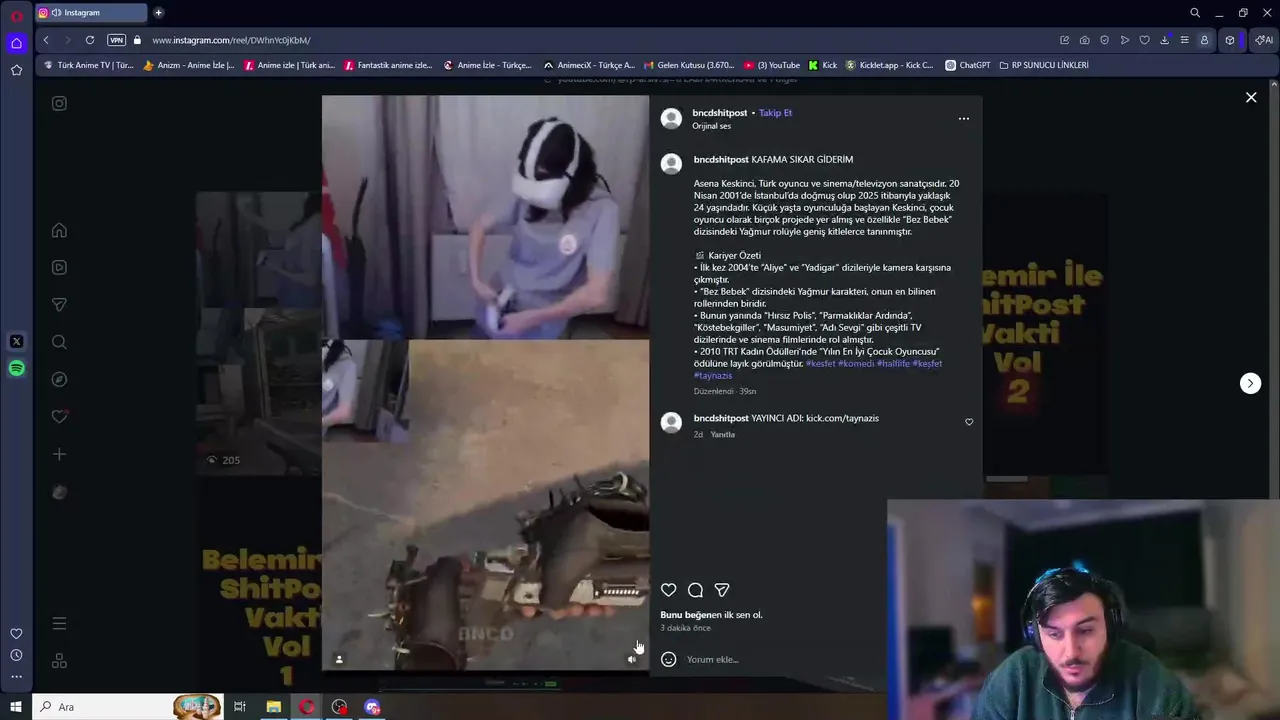Open Opera sidebar three-dot settings

click(x=16, y=677)
